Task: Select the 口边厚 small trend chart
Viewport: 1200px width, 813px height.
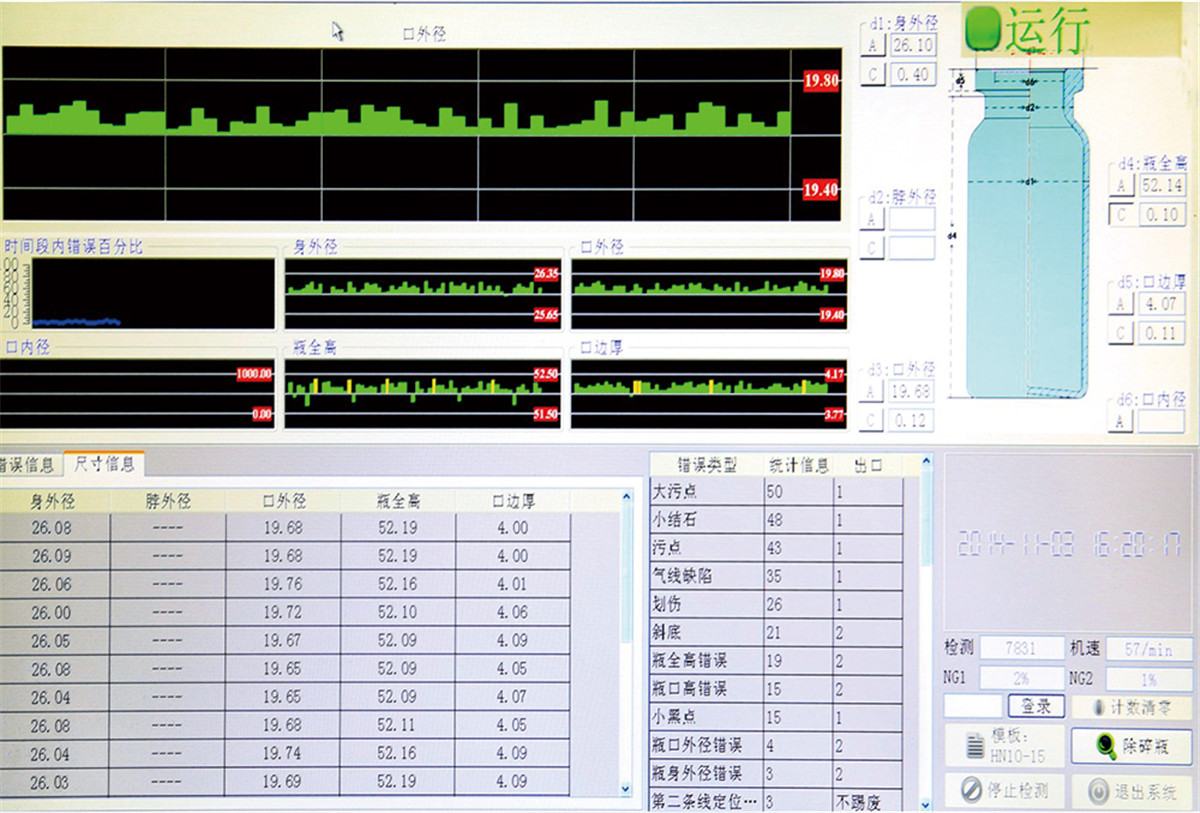Action: pos(709,394)
